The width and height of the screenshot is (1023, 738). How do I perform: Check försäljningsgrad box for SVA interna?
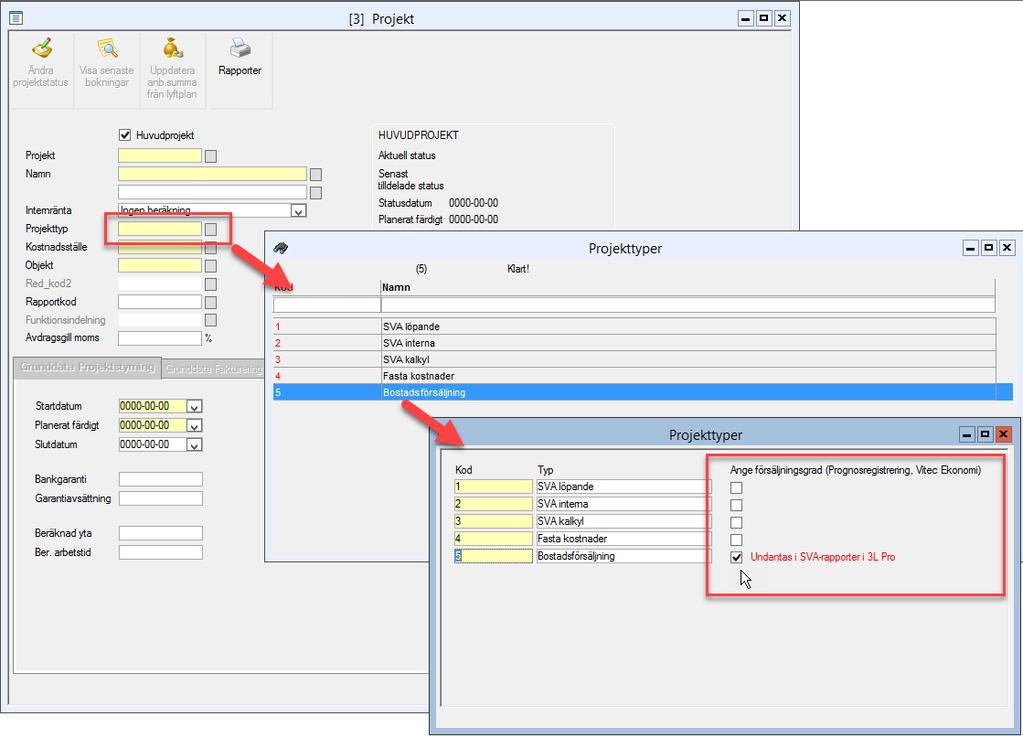tap(736, 505)
